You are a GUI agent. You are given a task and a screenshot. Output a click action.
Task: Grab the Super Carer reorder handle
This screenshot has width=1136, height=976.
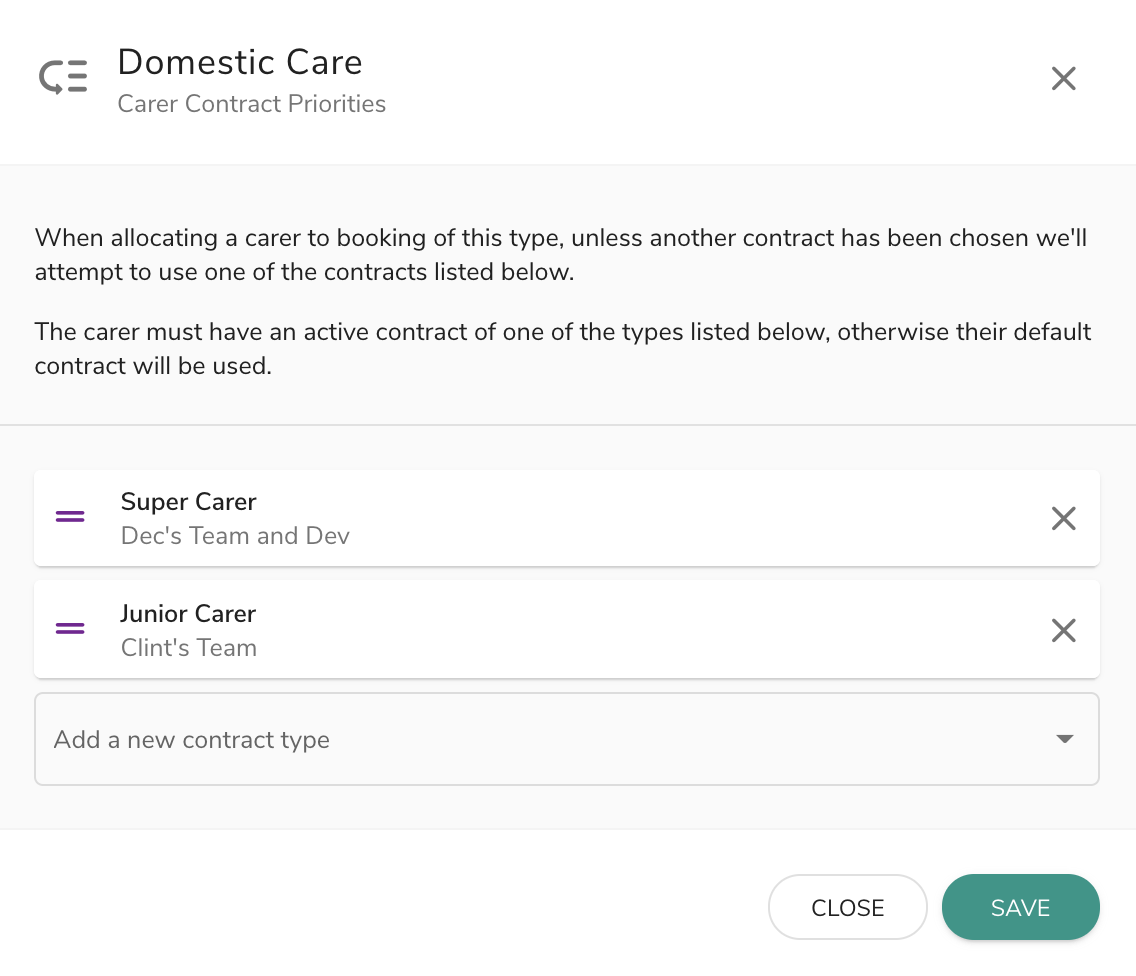(x=70, y=517)
